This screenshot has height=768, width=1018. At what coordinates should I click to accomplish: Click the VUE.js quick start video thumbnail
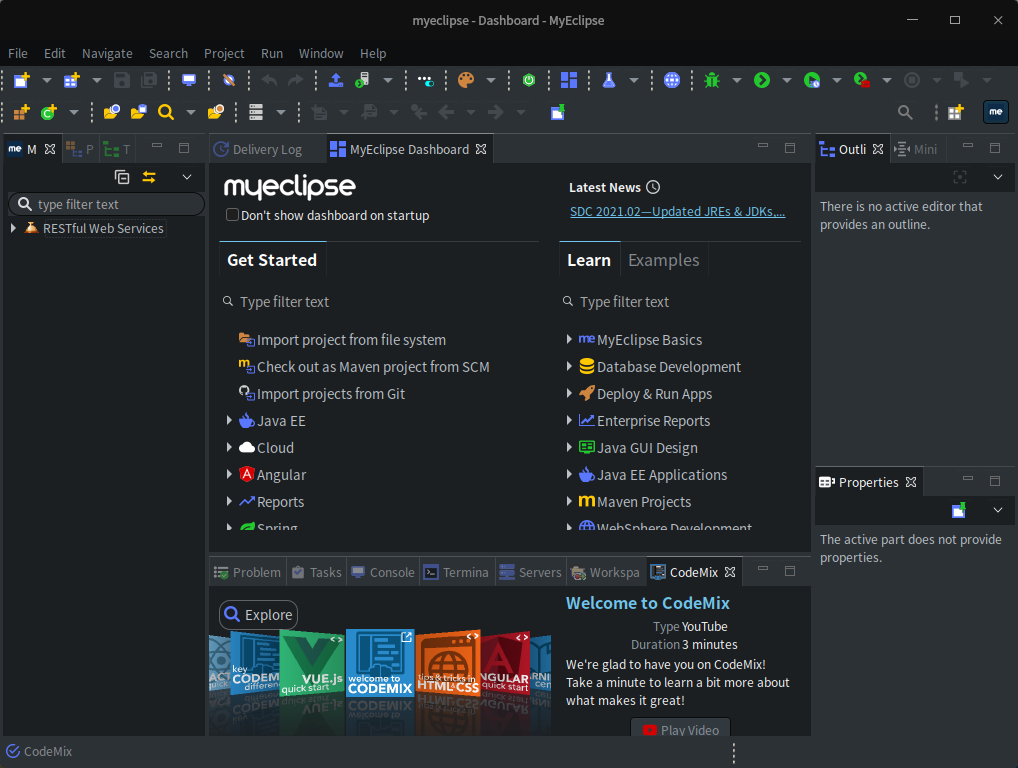tap(312, 665)
